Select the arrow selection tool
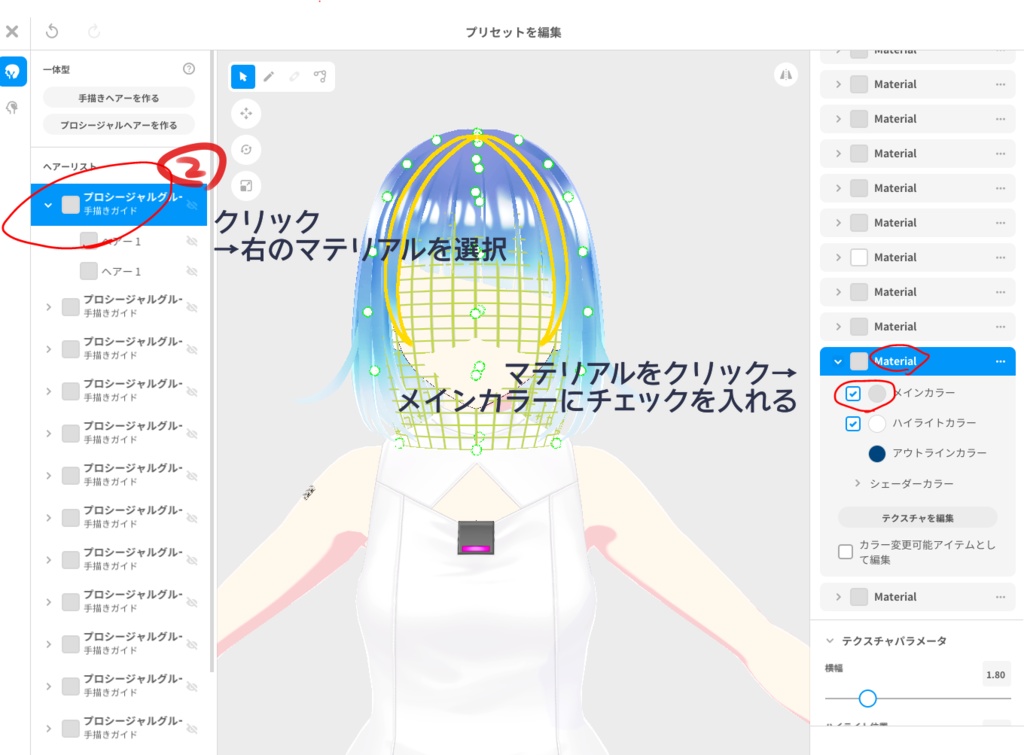This screenshot has width=1024, height=755. [x=242, y=76]
